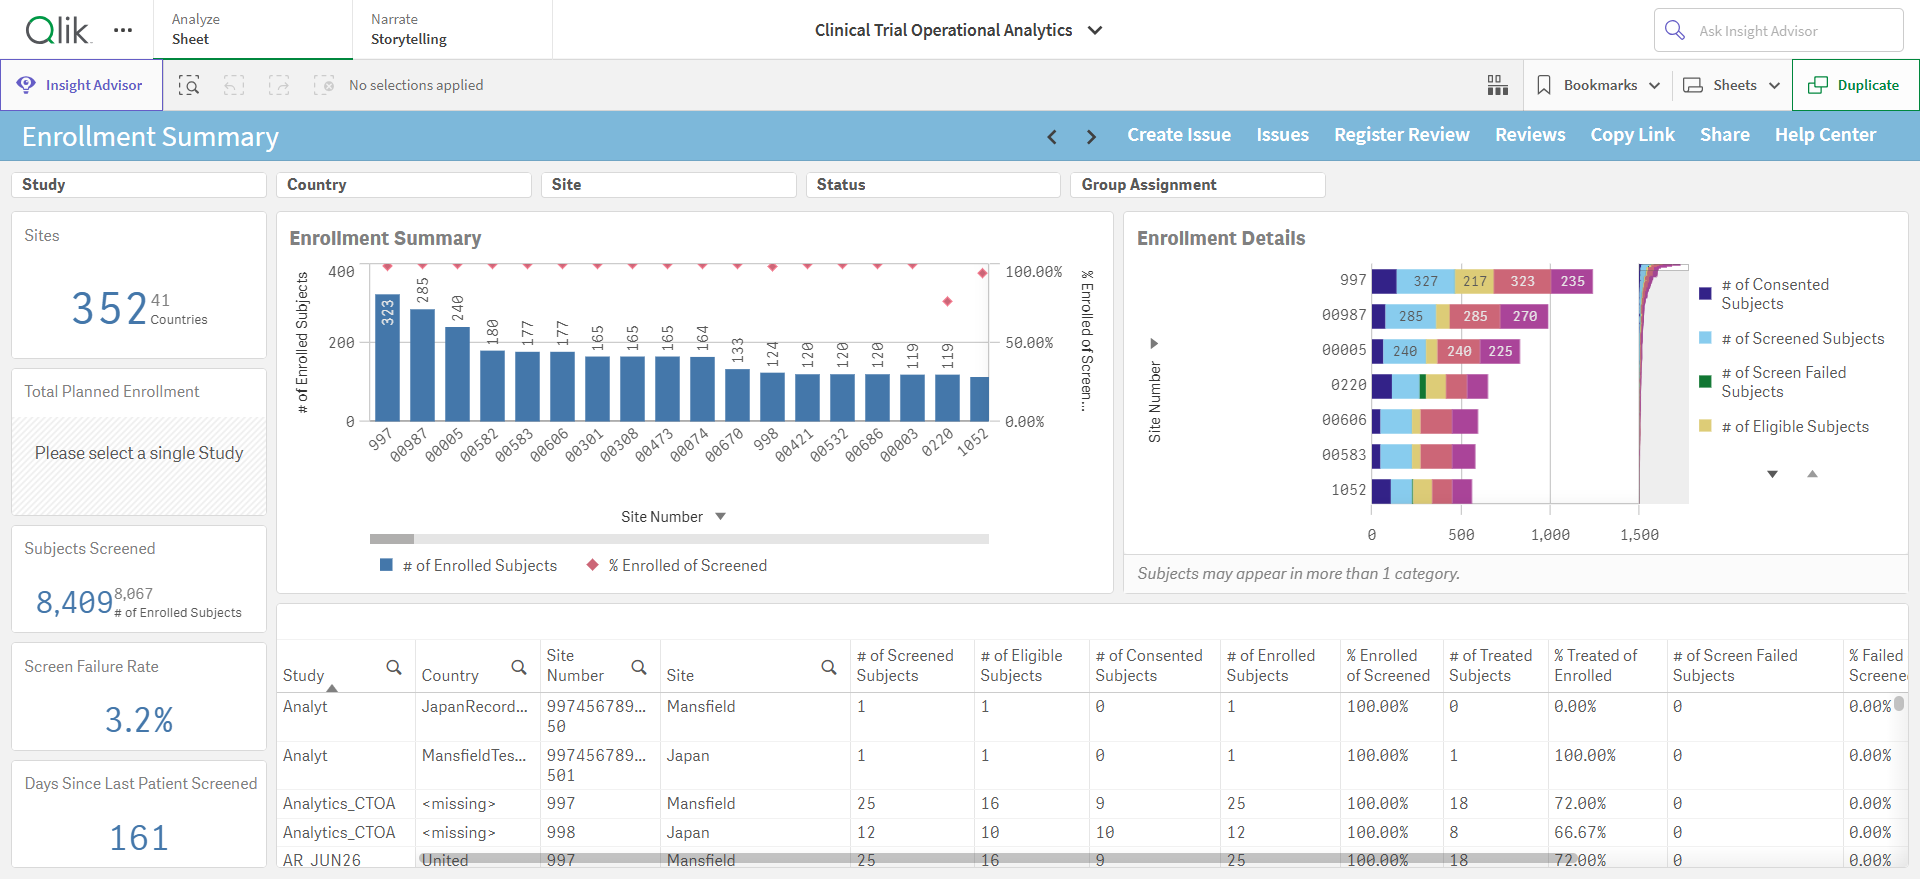Click the Duplicate button
The width and height of the screenshot is (1920, 879).
(x=1855, y=85)
